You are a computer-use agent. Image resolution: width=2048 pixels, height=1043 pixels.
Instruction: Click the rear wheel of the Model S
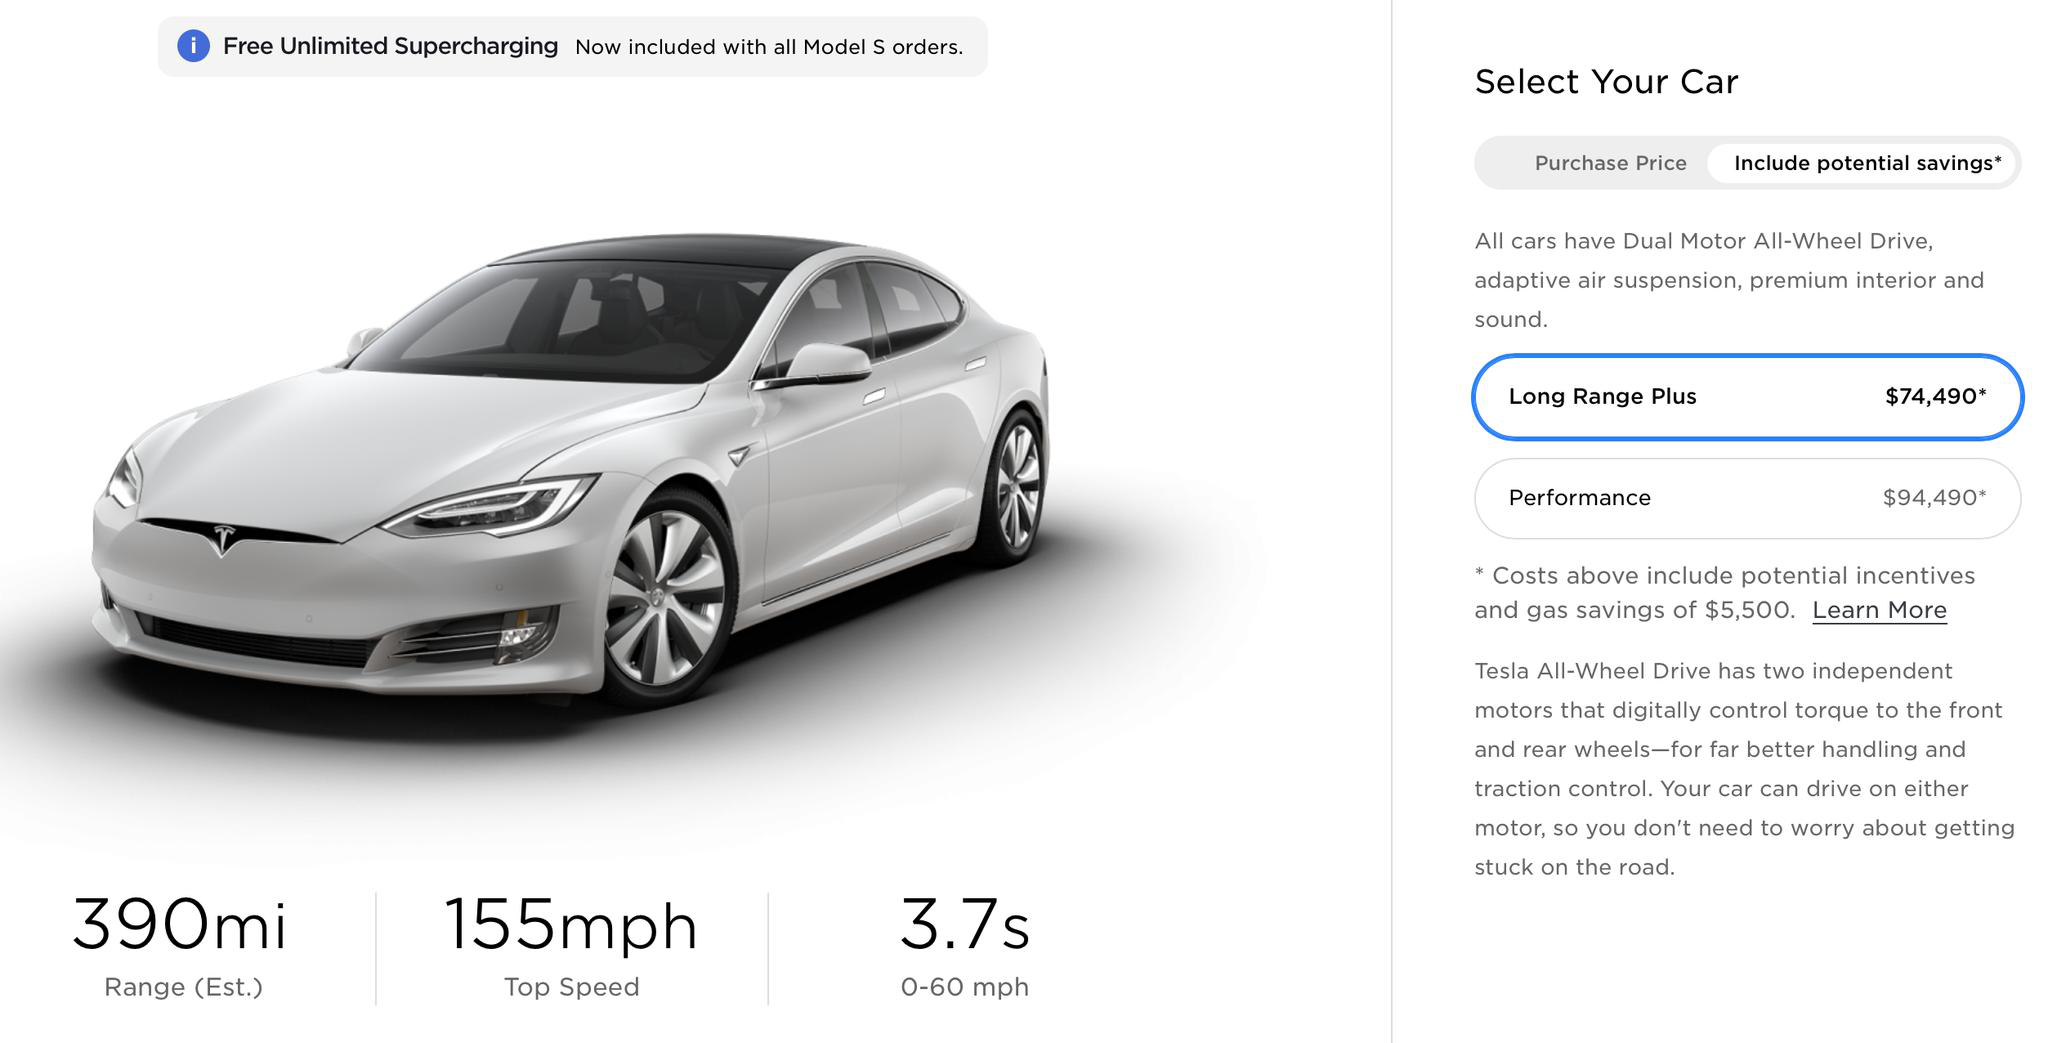pyautogui.click(x=1018, y=487)
